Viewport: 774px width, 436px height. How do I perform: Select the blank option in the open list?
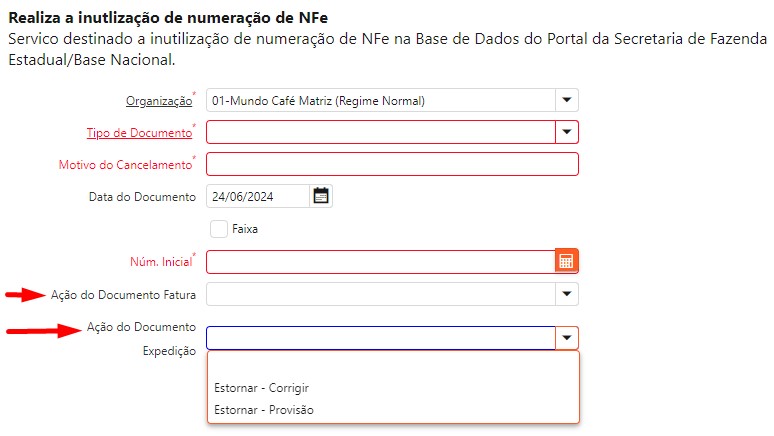[392, 365]
